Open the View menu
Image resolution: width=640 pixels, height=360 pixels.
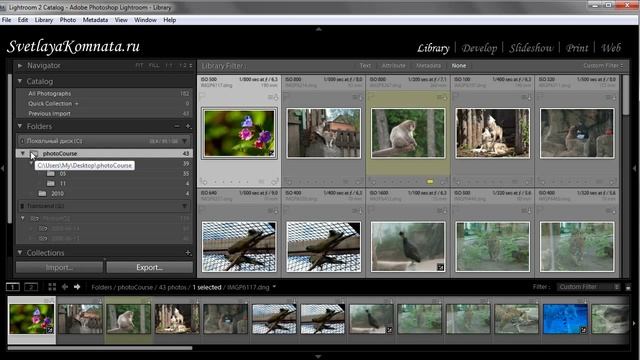coord(121,20)
